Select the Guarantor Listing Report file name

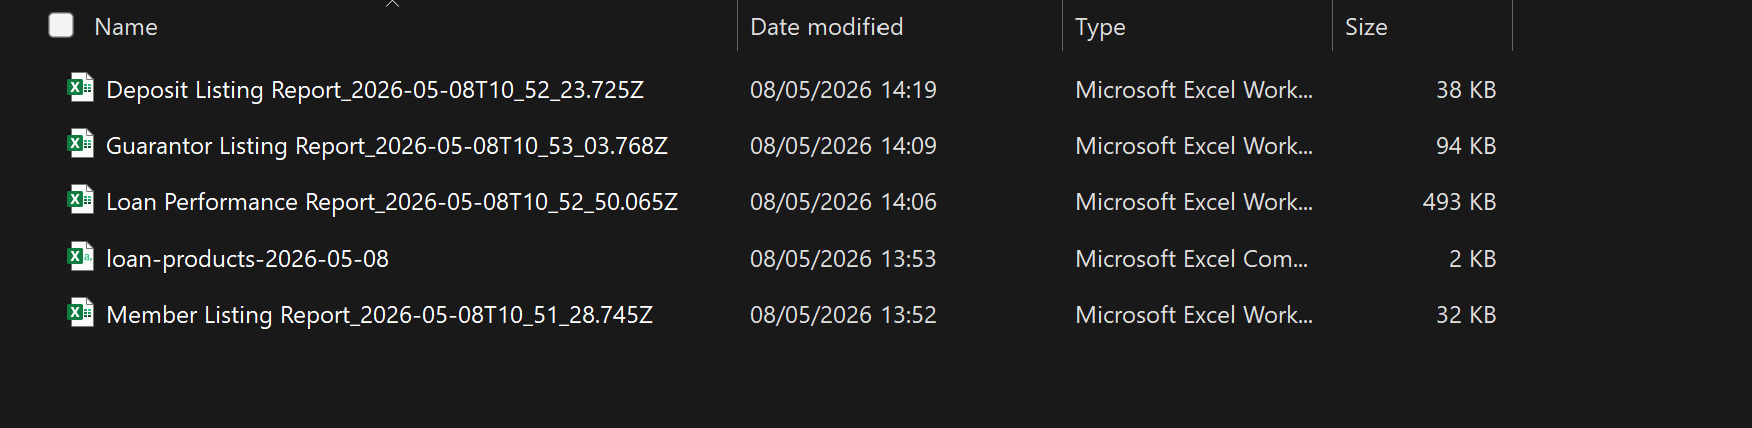387,146
